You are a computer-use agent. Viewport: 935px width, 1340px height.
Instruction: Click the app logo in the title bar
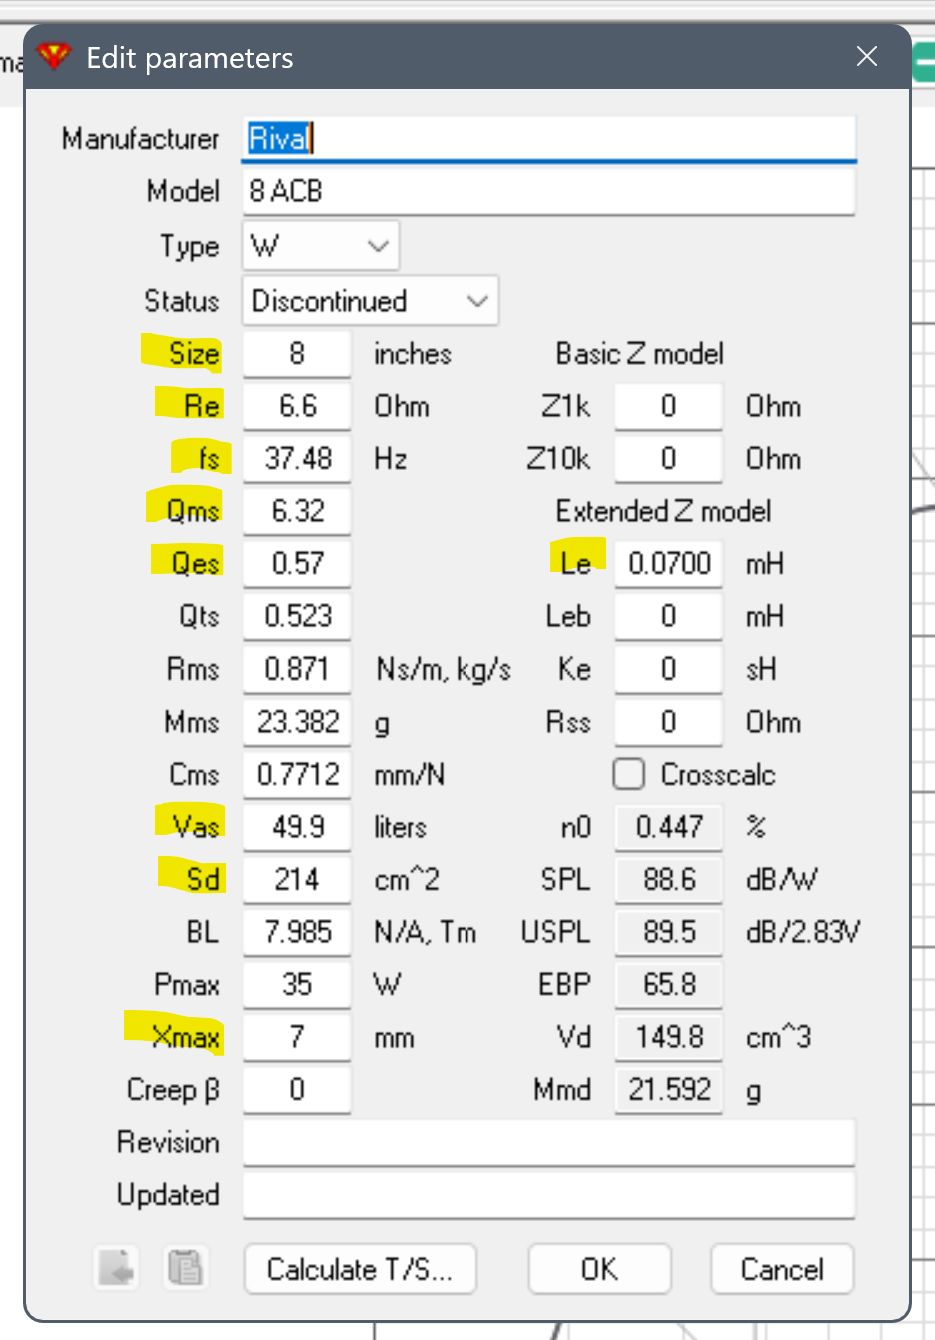54,57
